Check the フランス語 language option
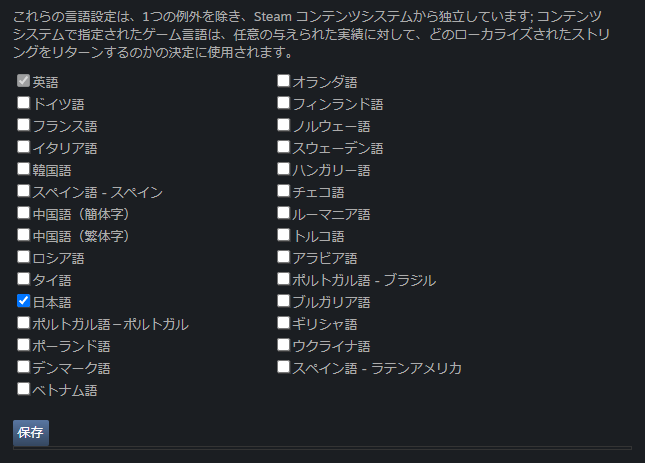 tap(23, 124)
